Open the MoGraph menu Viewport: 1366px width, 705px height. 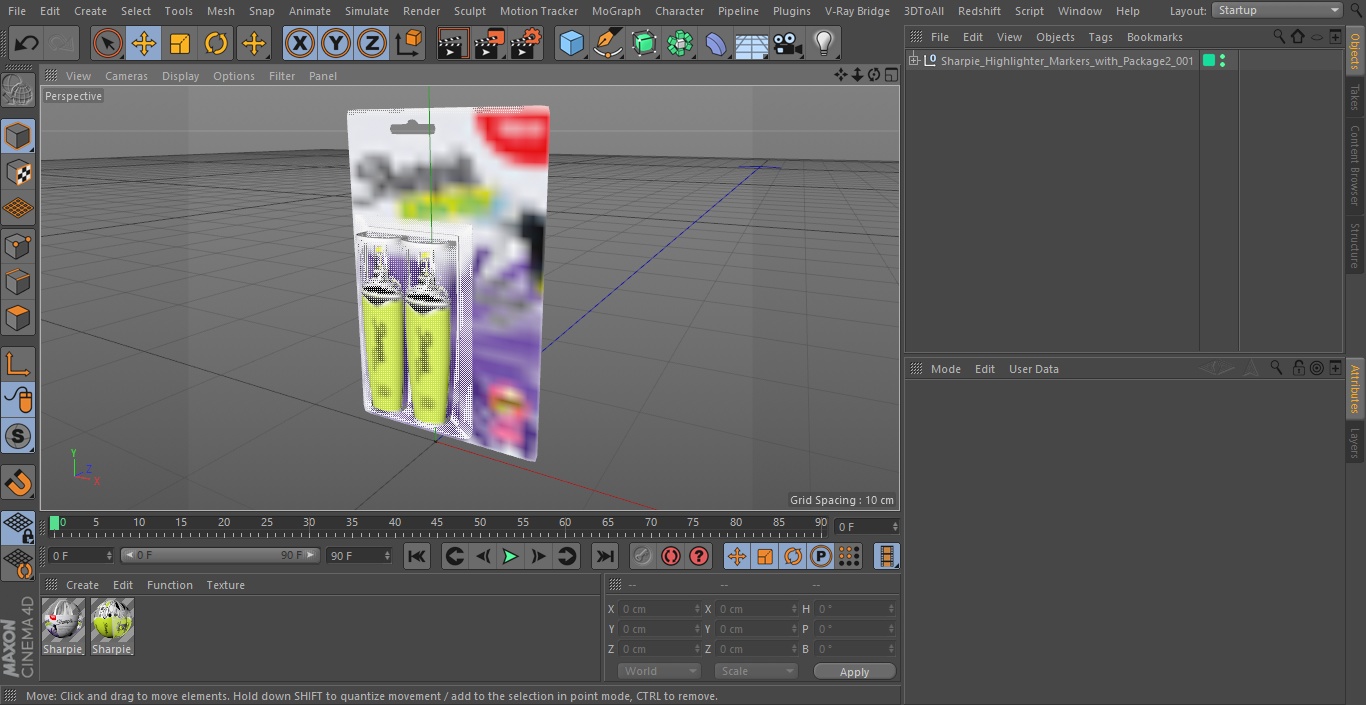tap(616, 11)
